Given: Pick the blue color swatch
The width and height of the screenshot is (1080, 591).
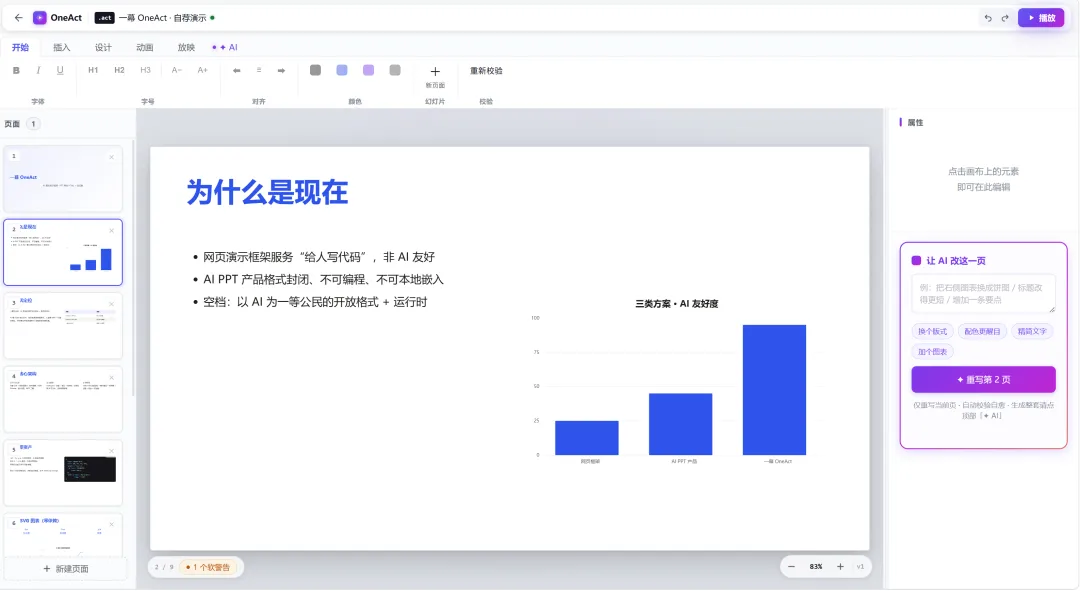Looking at the screenshot, I should coord(342,70).
